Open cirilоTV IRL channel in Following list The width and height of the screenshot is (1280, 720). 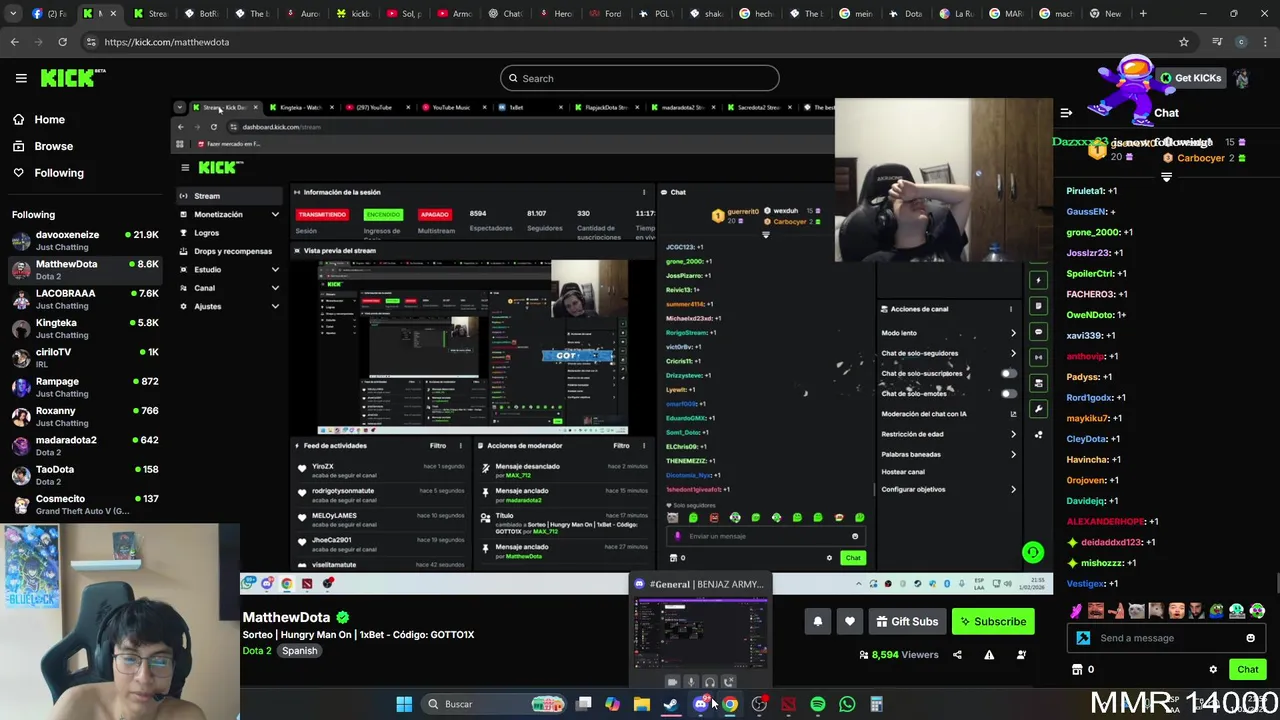coord(85,357)
